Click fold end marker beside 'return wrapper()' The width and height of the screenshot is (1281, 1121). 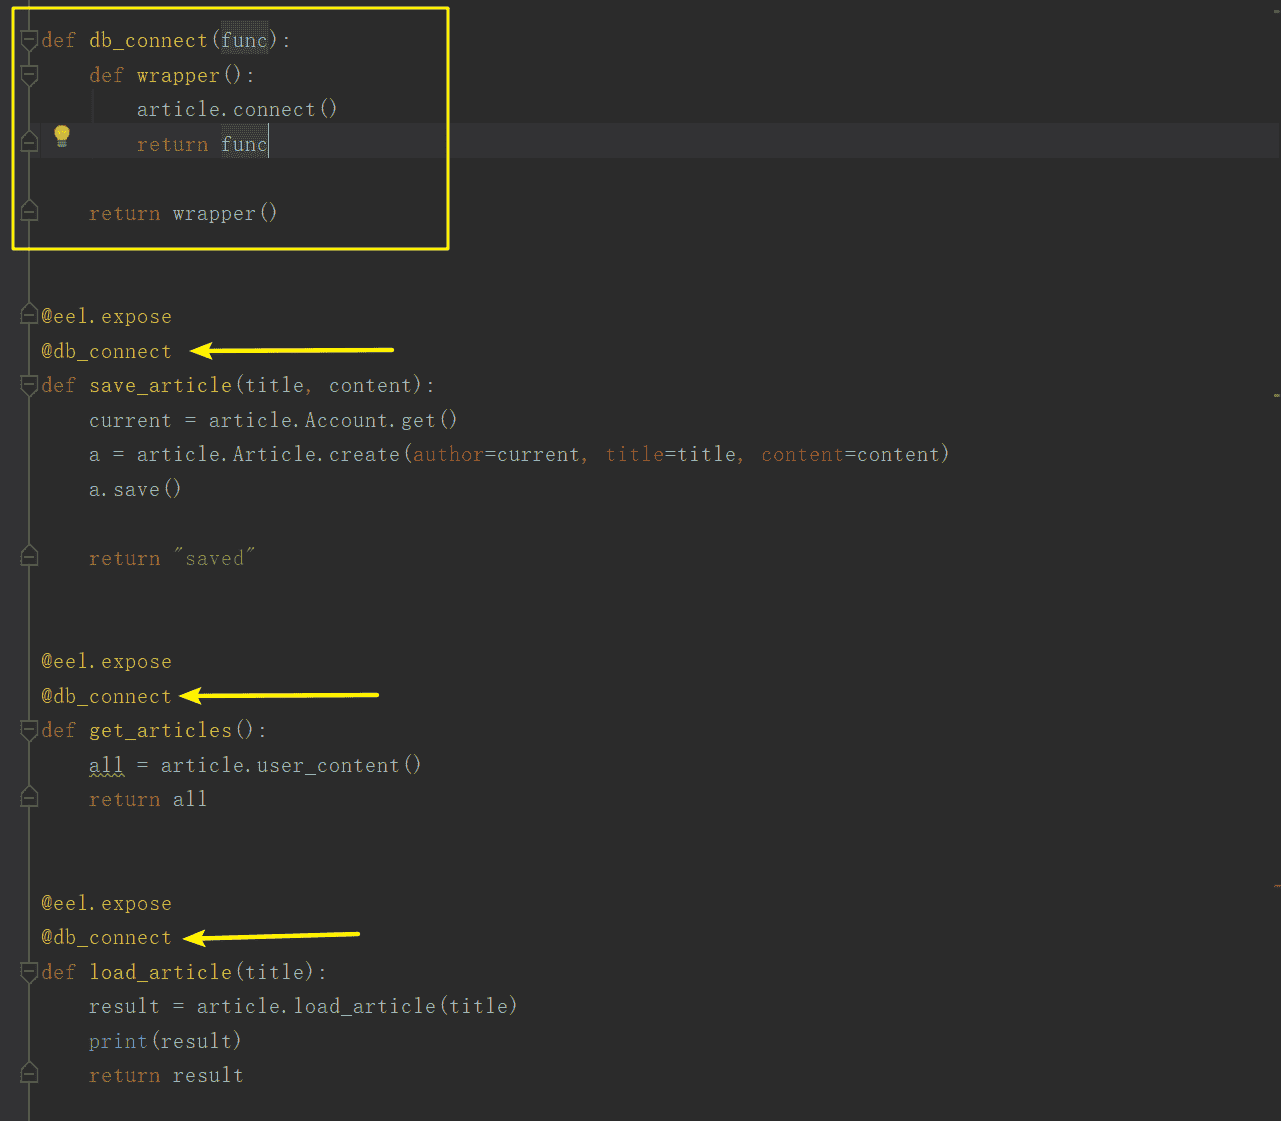29,213
